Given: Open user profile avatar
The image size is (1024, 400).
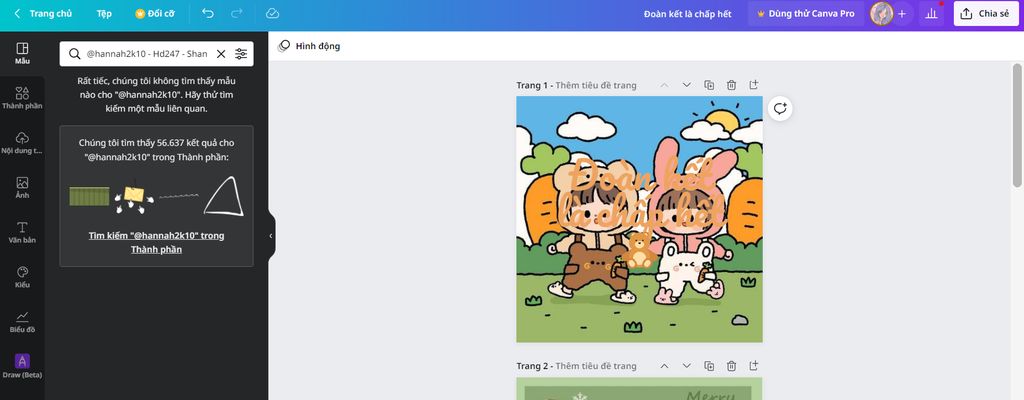Looking at the screenshot, I should tap(882, 13).
